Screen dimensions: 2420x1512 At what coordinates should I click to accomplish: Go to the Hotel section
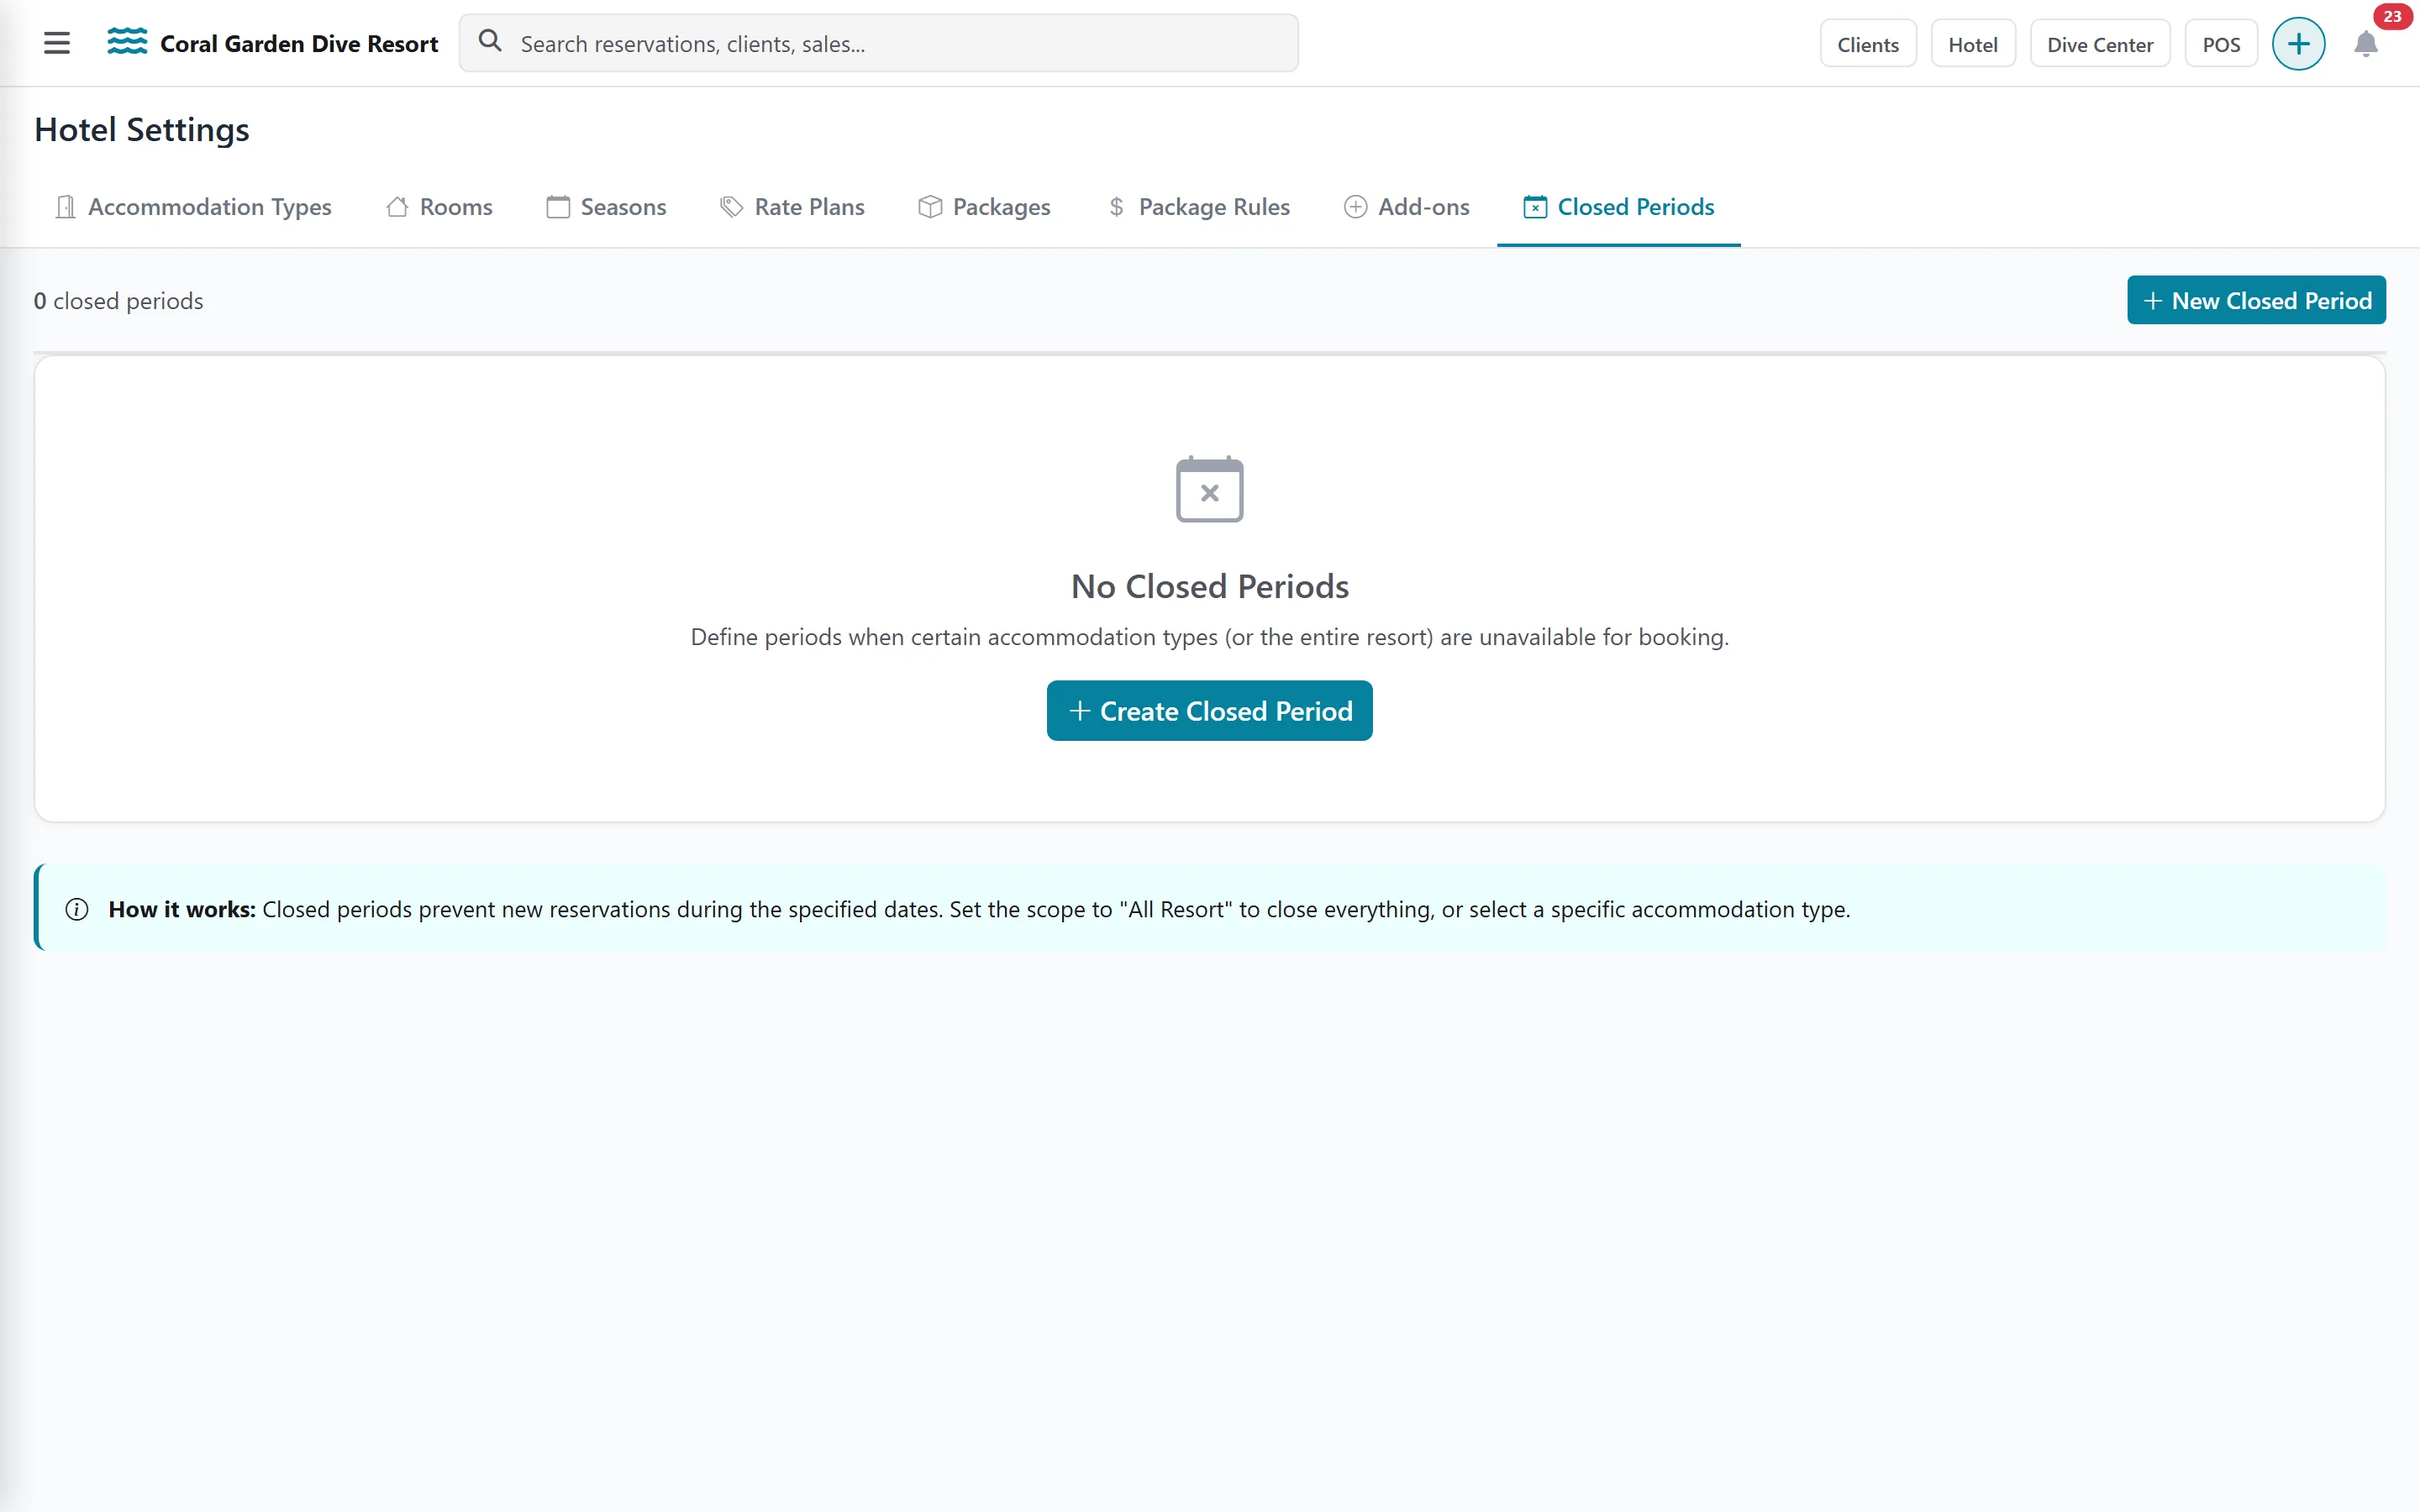coord(1972,44)
